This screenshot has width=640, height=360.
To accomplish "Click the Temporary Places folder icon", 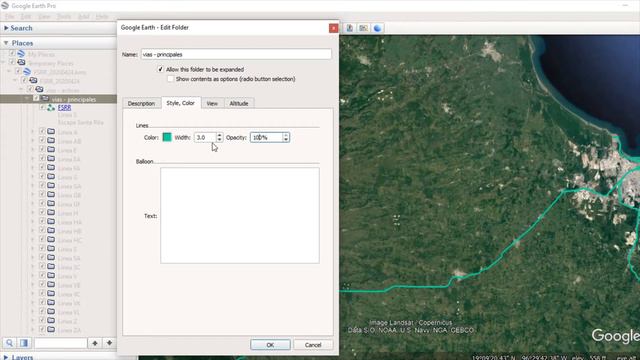I will [21, 63].
